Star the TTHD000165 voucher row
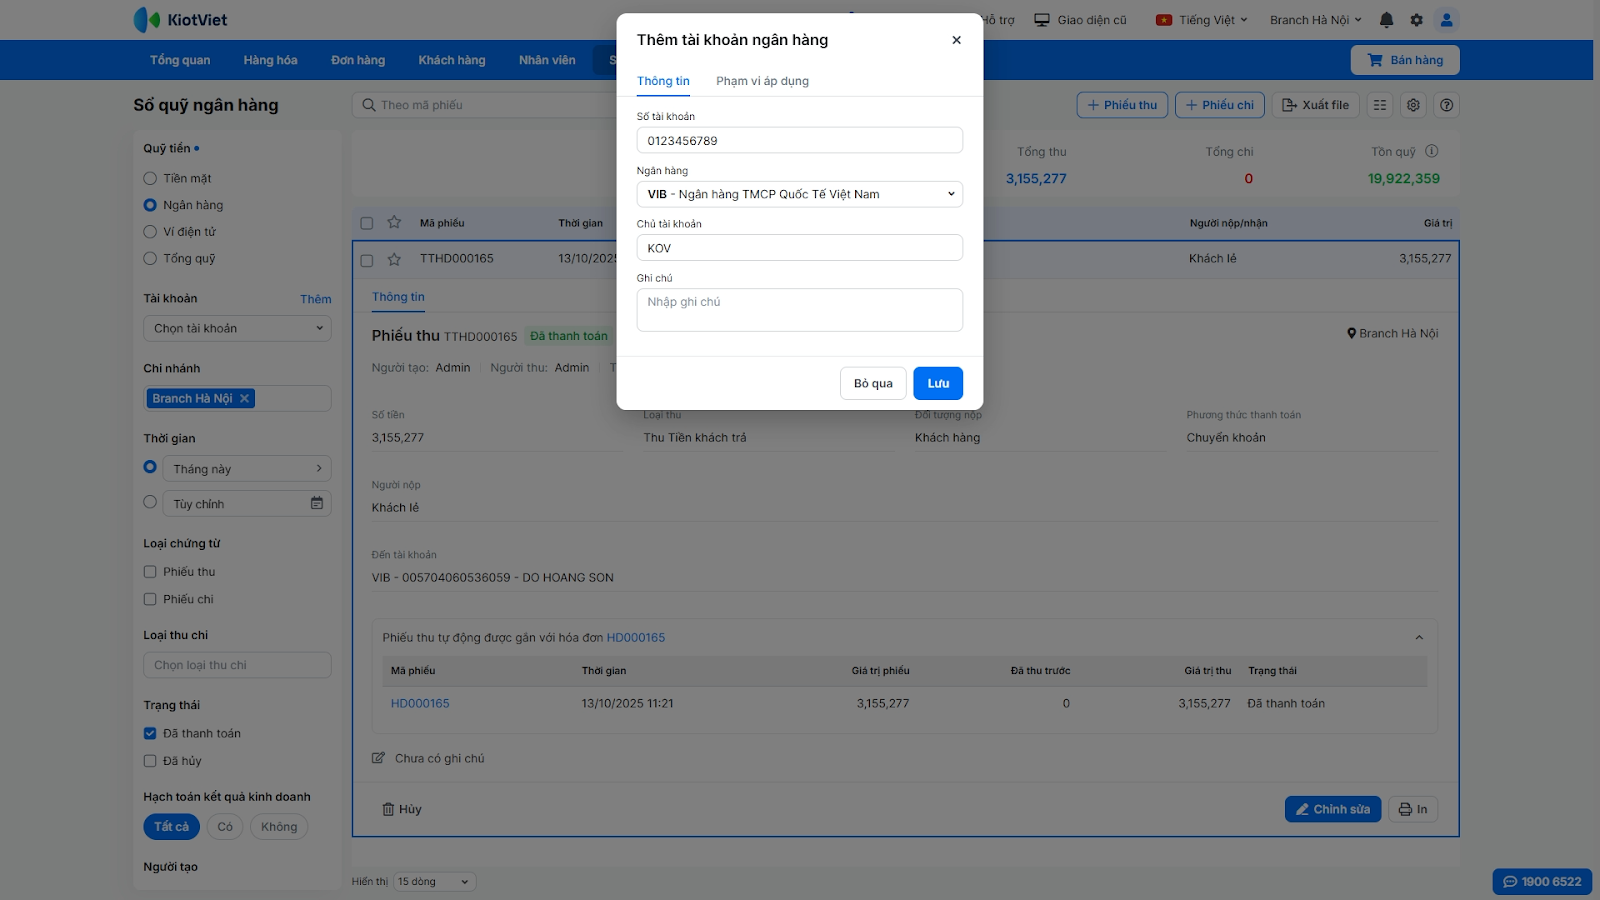This screenshot has height=900, width=1600. tap(394, 259)
